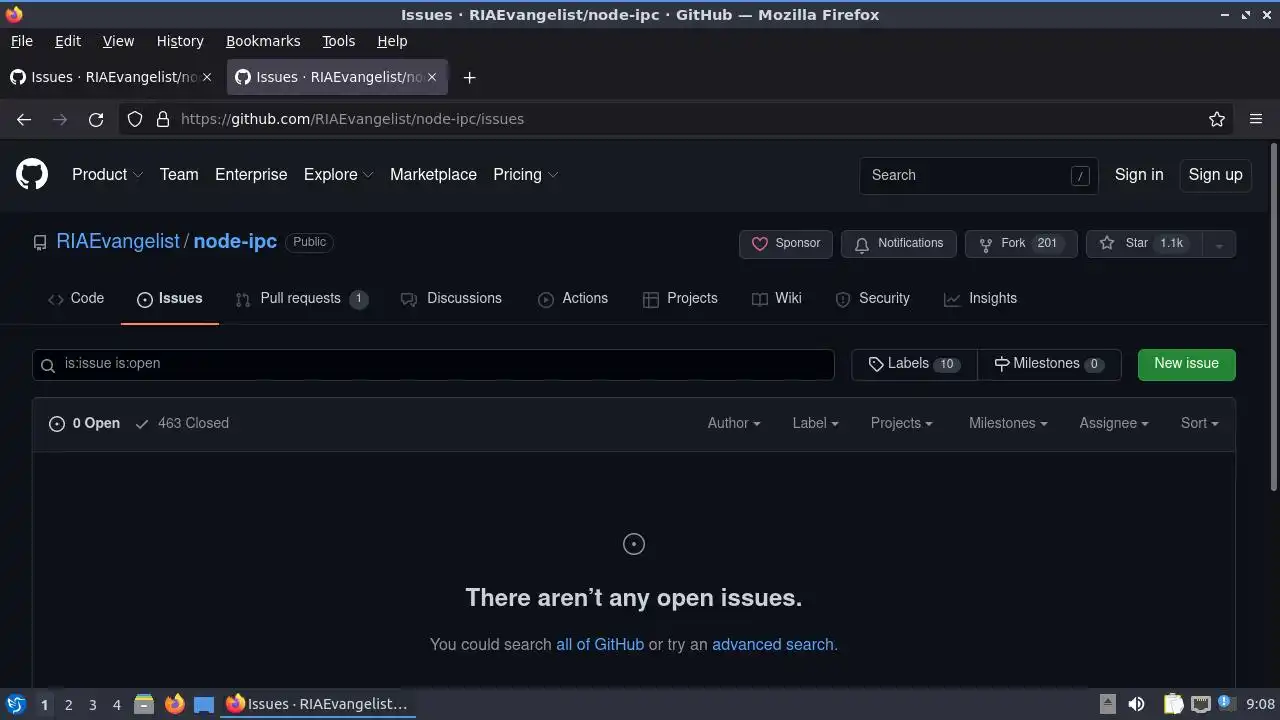Open the Actions tab
Image resolution: width=1280 pixels, height=720 pixels.
pyautogui.click(x=573, y=298)
